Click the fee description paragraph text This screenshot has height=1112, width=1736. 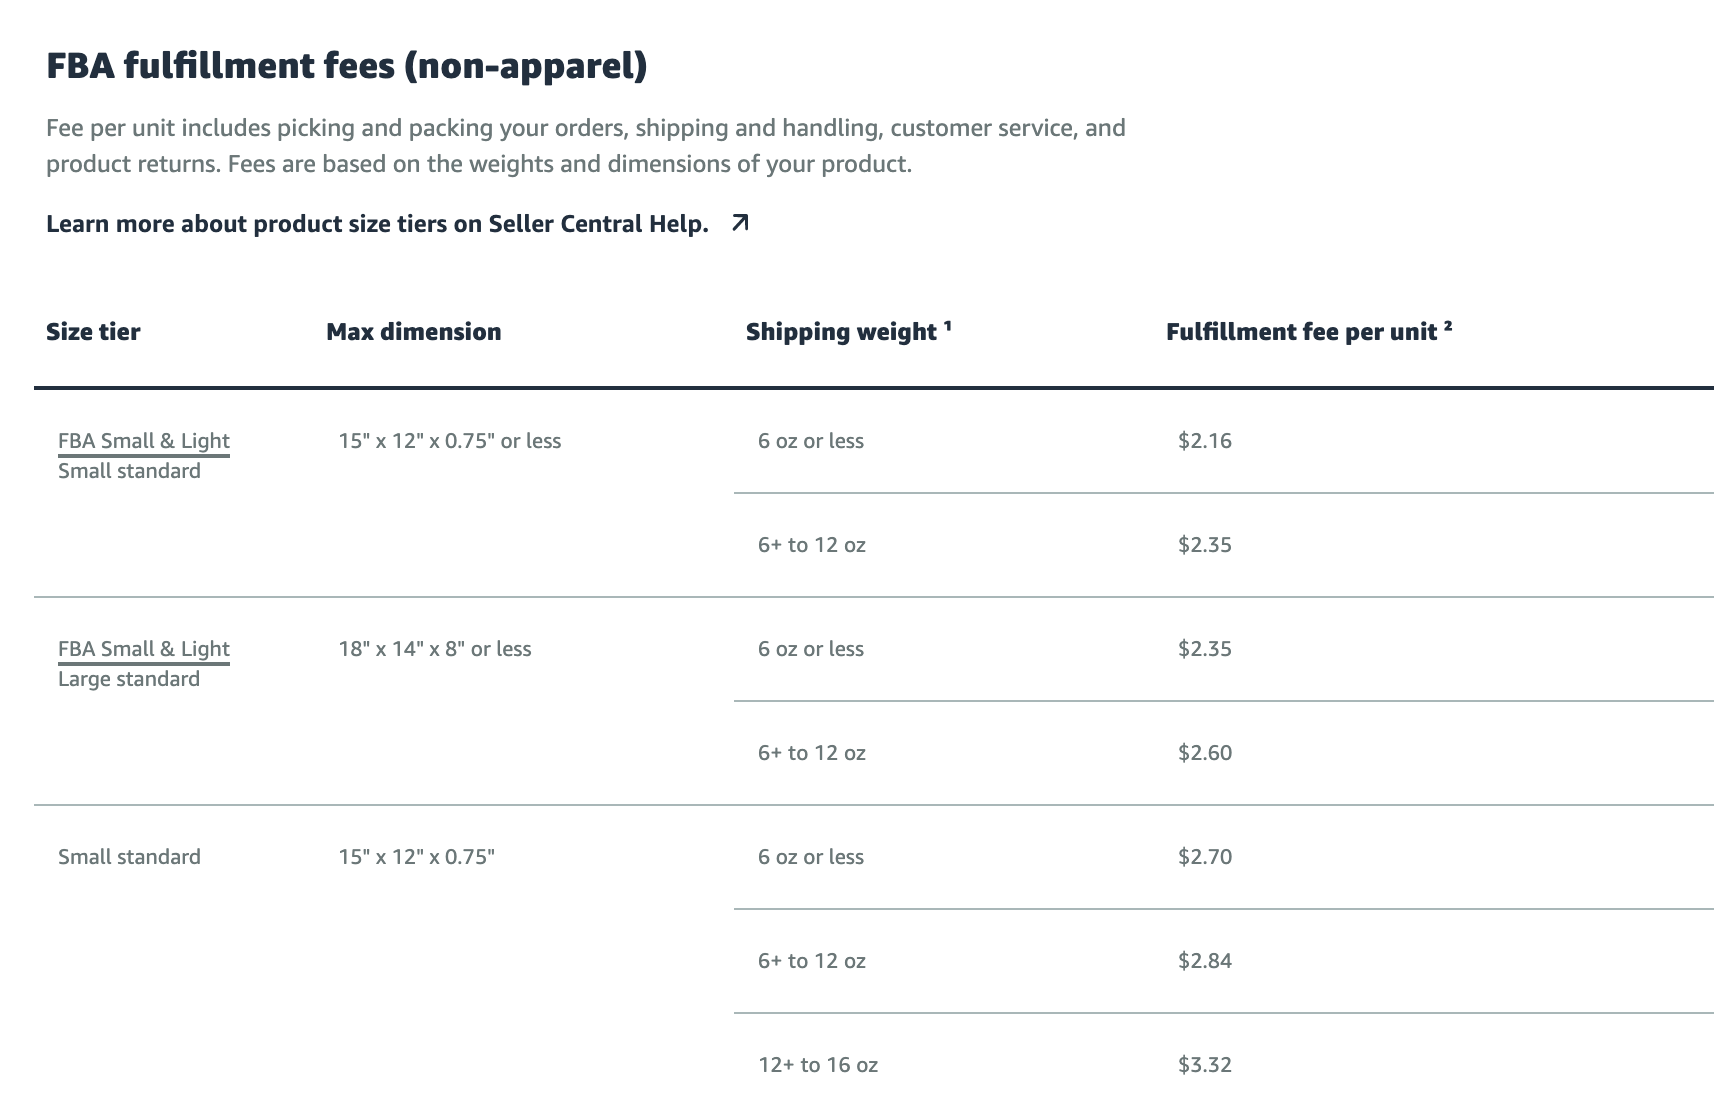pyautogui.click(x=586, y=146)
